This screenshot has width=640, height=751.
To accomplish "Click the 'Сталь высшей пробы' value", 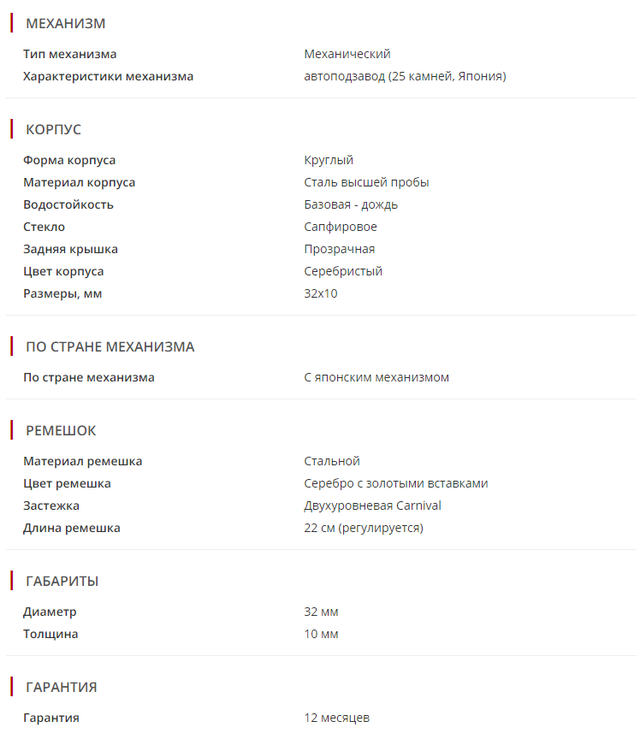I will [367, 182].
